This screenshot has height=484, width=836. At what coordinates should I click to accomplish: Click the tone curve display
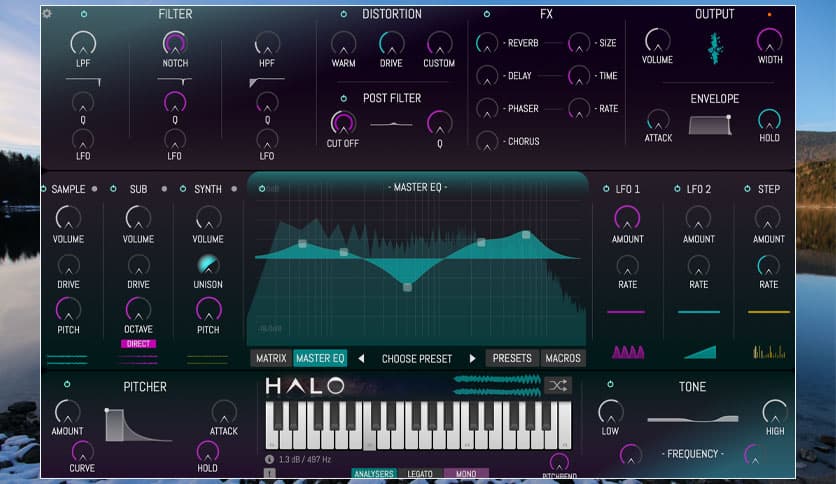(x=693, y=419)
